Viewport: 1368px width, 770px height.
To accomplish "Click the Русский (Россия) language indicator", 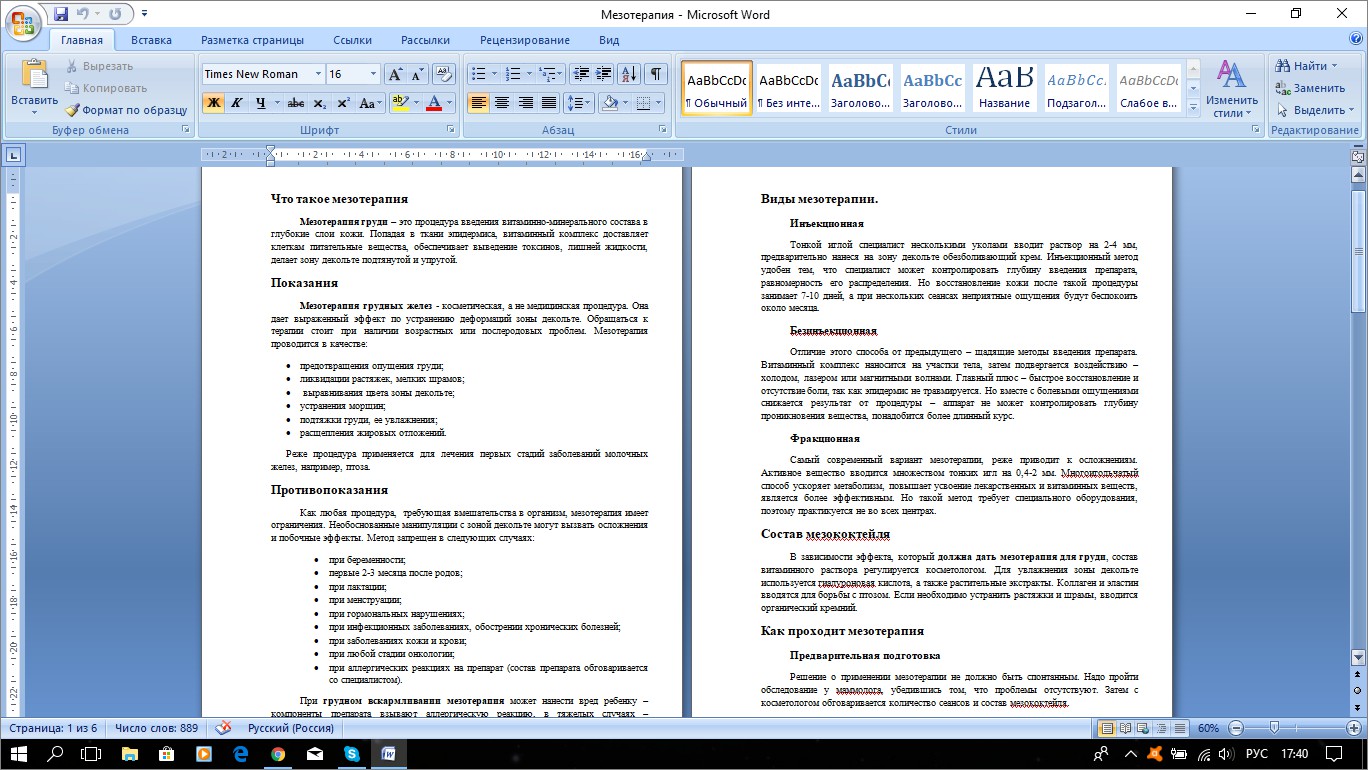I will click(x=291, y=728).
